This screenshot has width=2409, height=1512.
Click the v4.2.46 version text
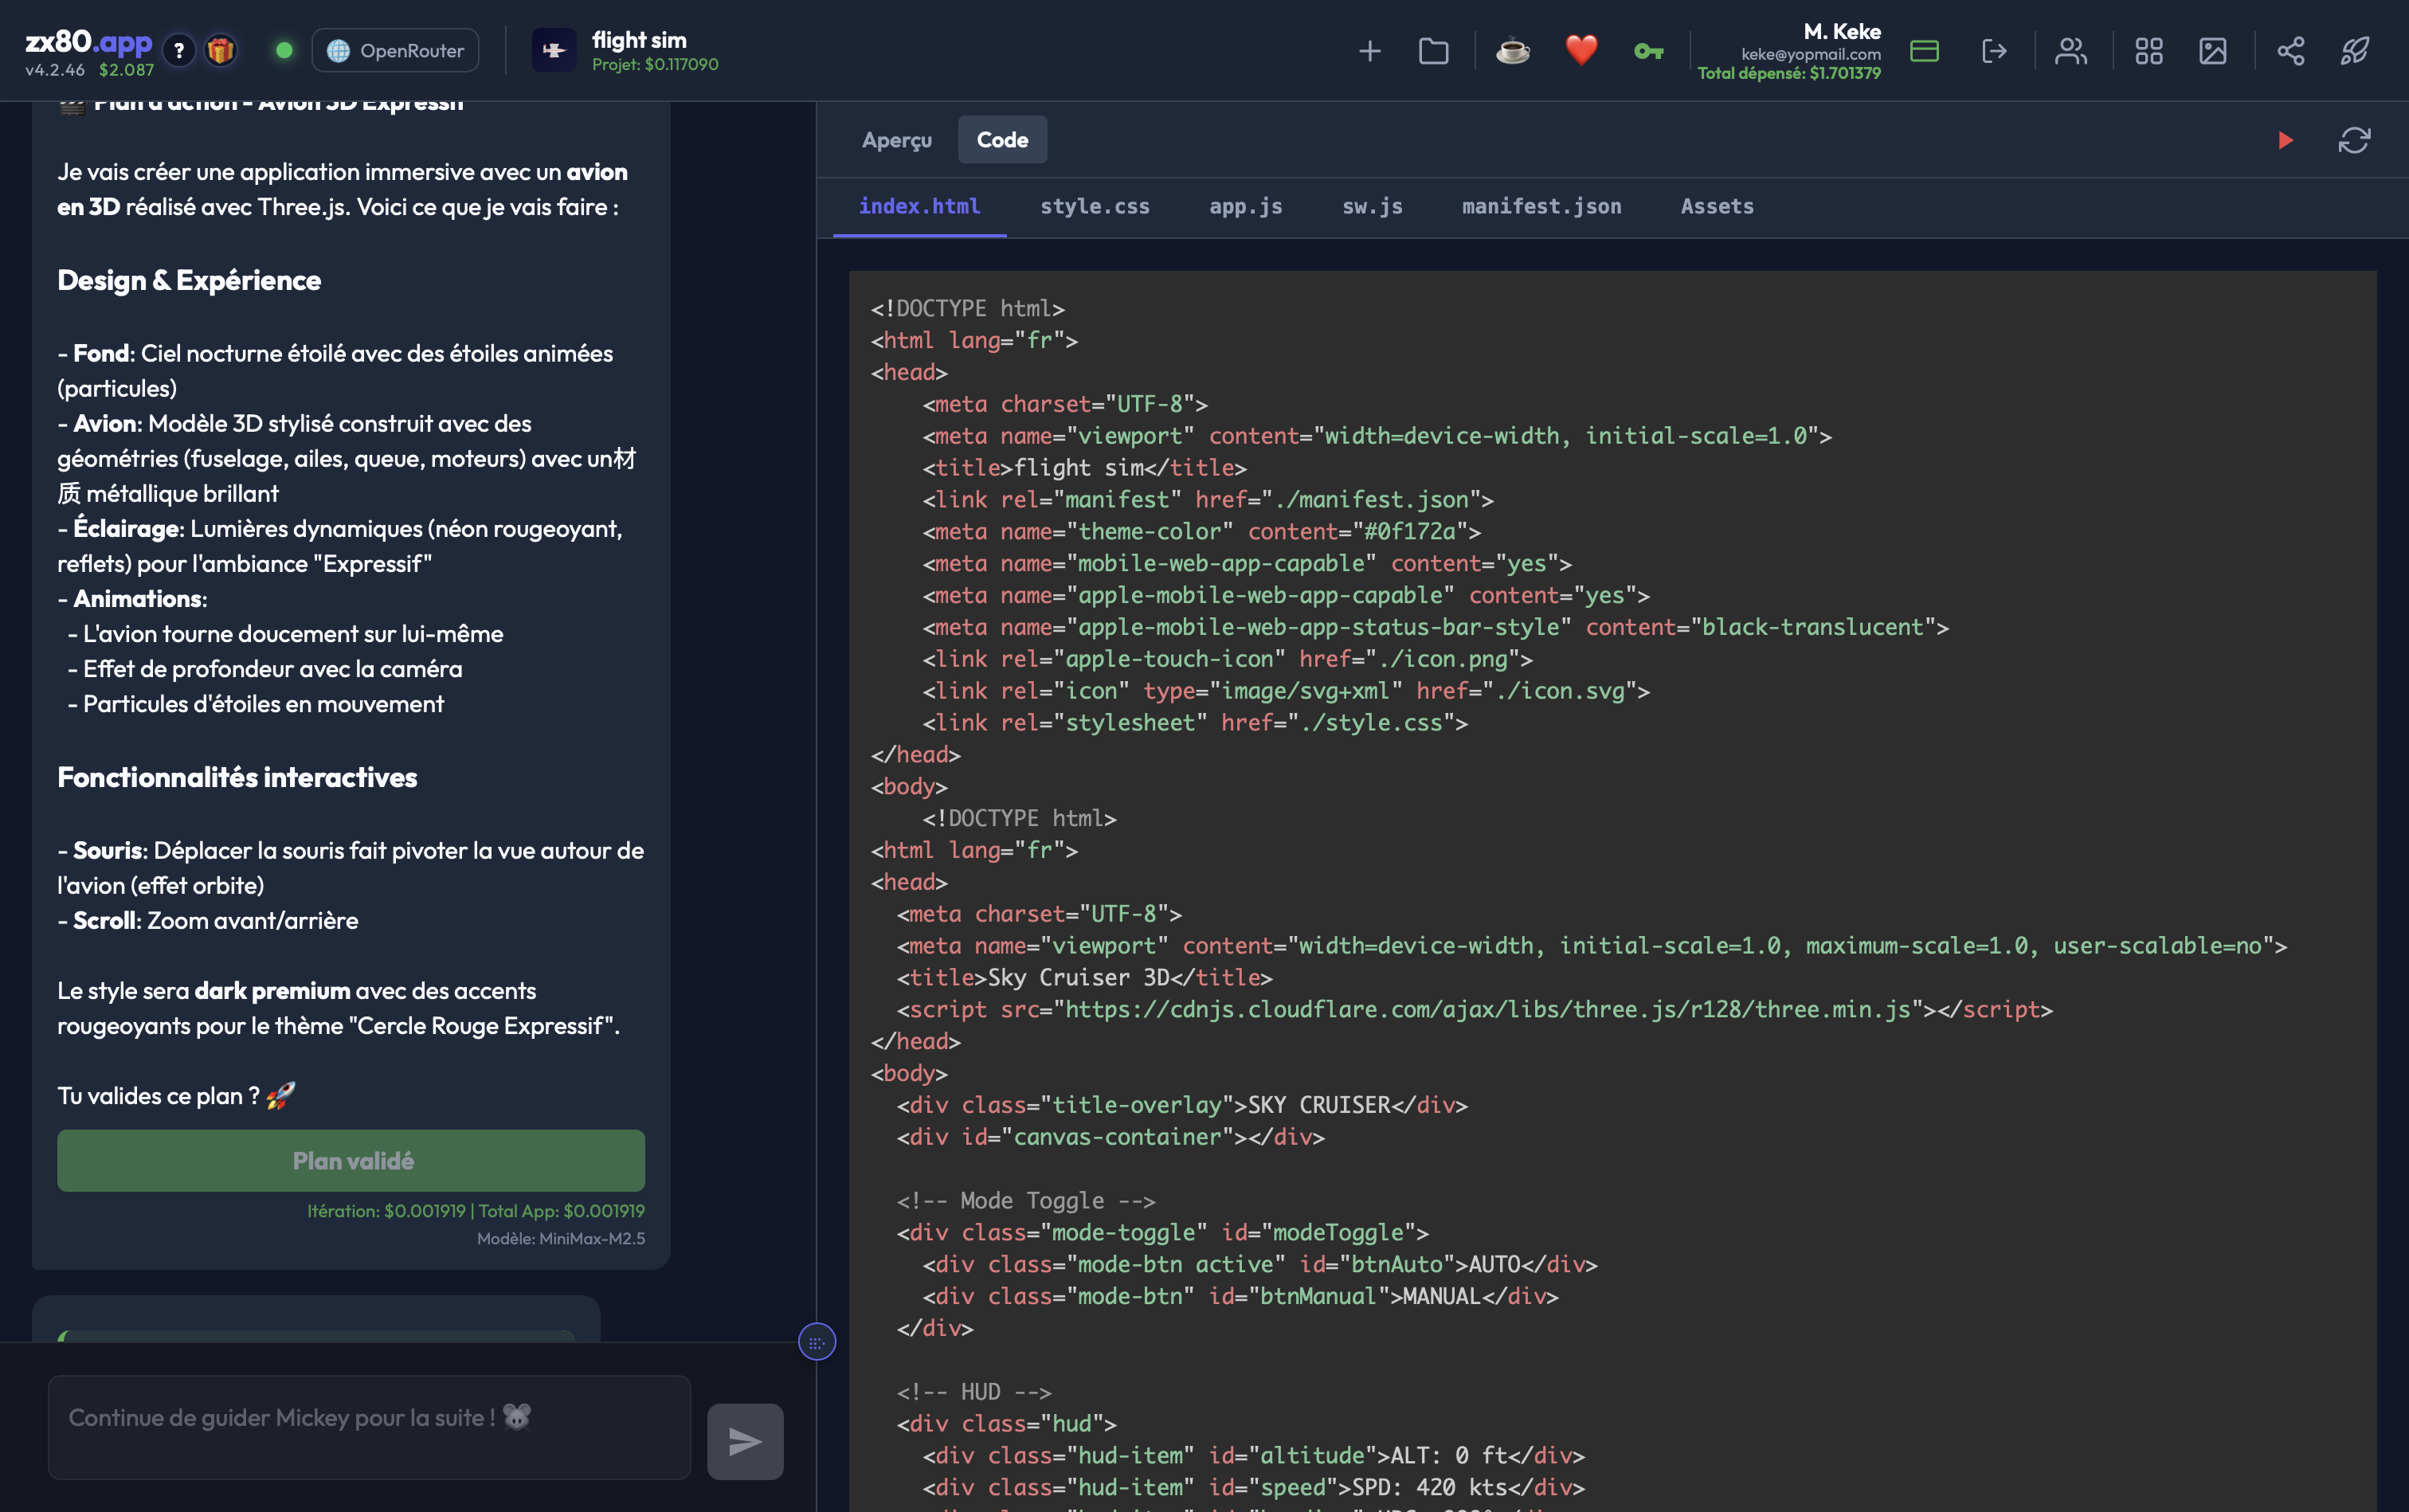click(x=55, y=70)
